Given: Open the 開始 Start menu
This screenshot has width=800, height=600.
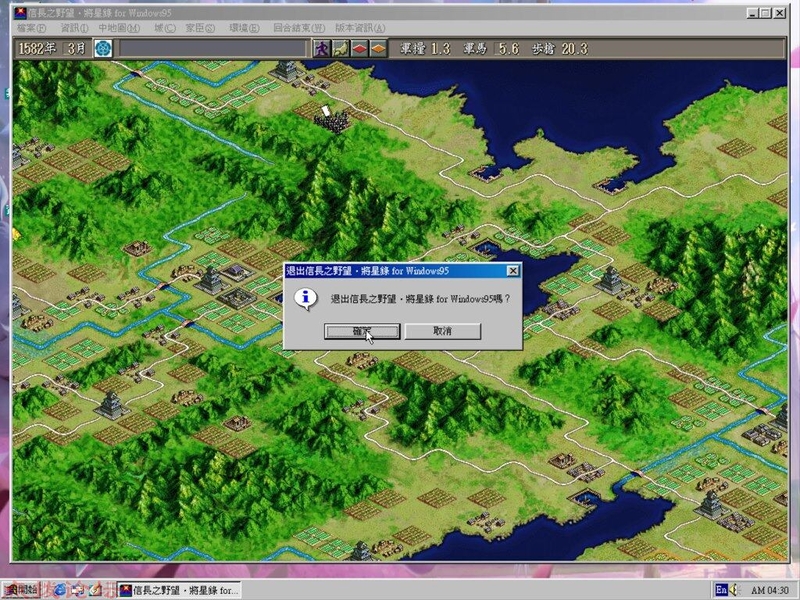Looking at the screenshot, I should [21, 590].
